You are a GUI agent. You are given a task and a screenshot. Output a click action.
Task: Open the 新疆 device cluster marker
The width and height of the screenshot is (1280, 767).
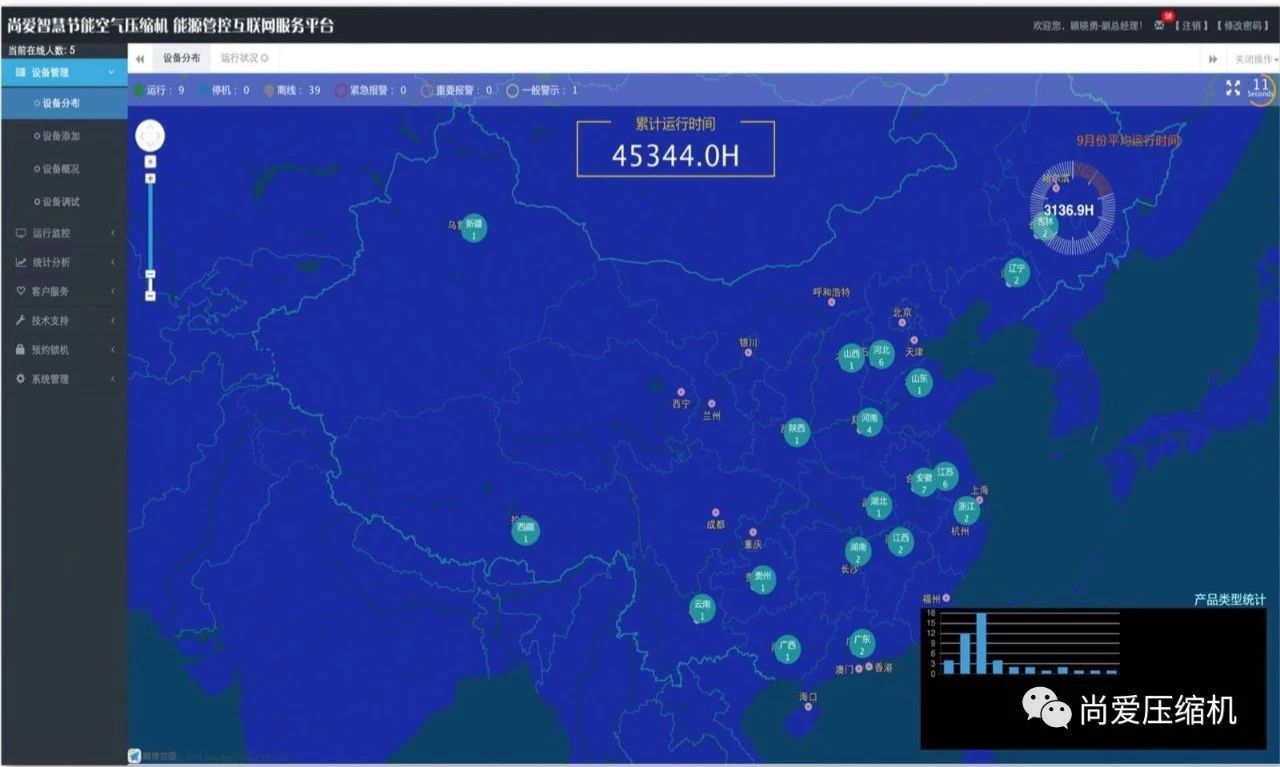474,229
